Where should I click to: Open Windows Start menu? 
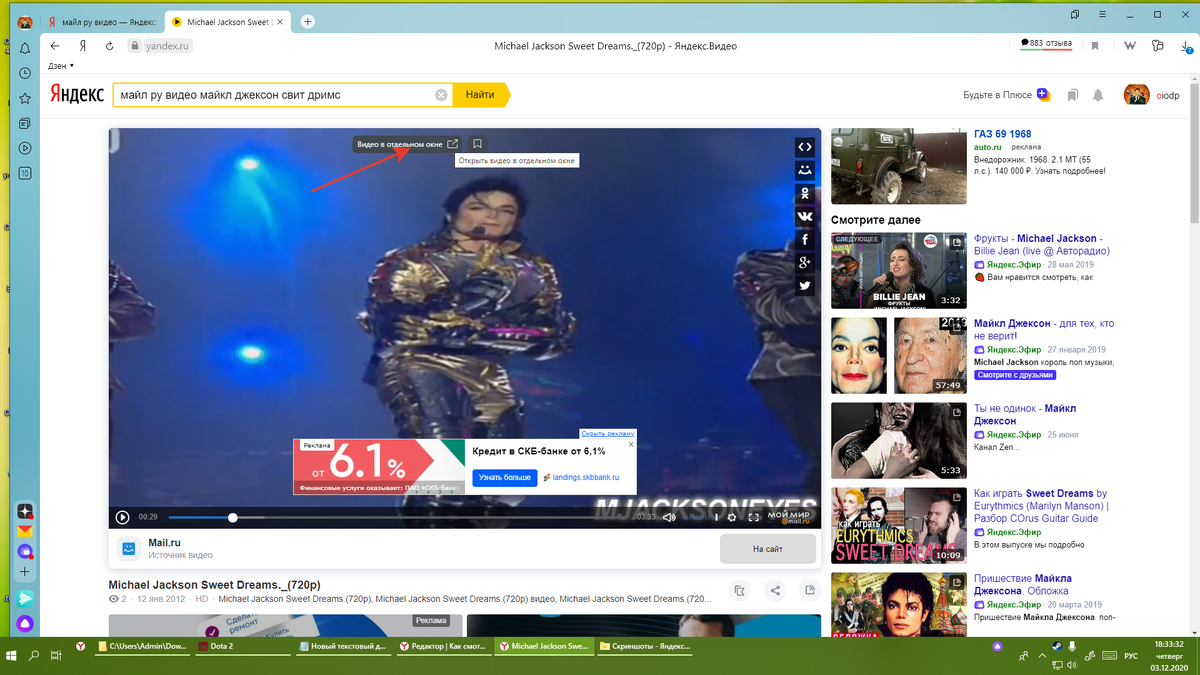click(x=12, y=655)
